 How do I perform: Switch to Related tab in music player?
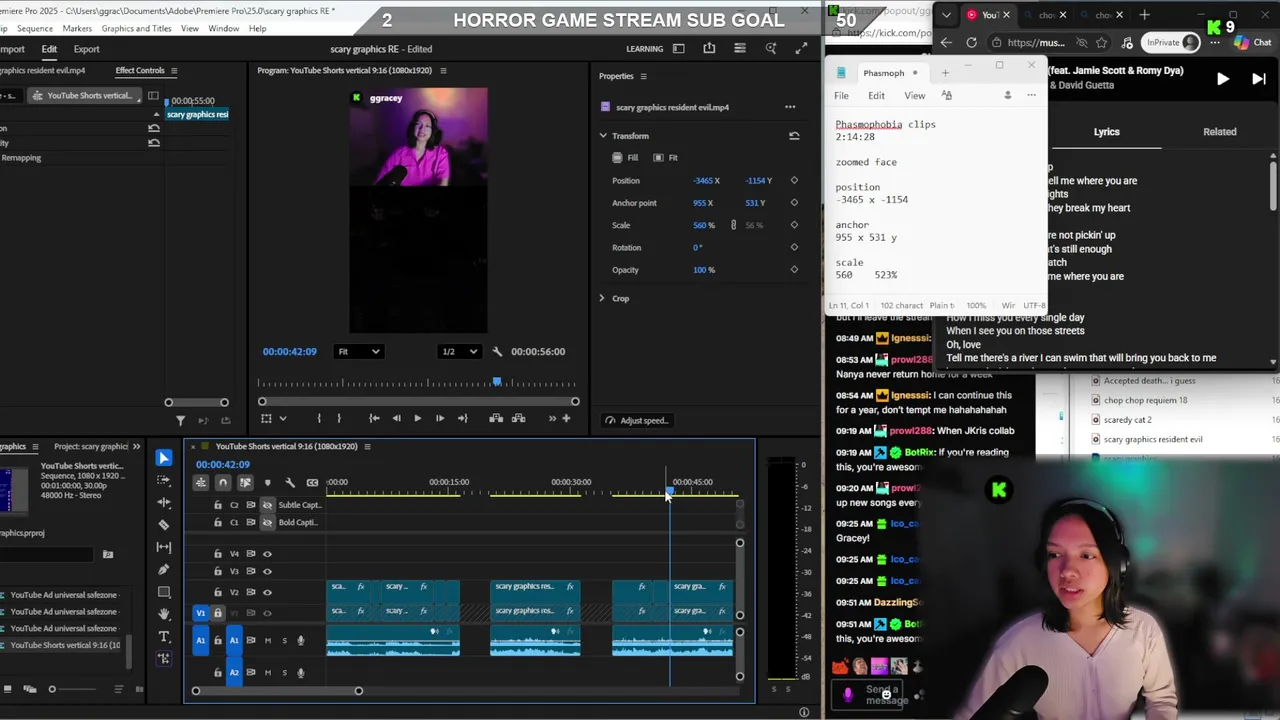pyautogui.click(x=1219, y=131)
